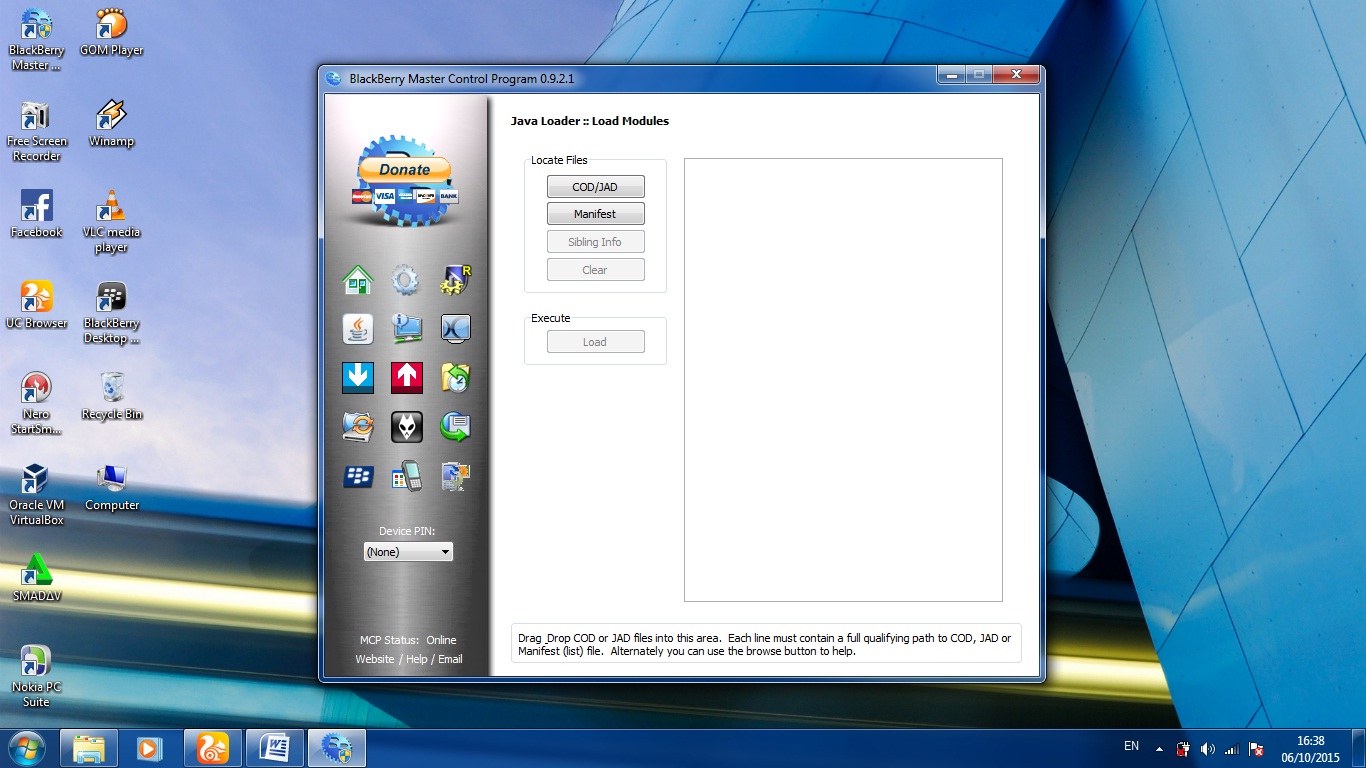This screenshot has width=1366, height=768.
Task: Select the GOM Player desktop shortcut
Action: click(x=112, y=33)
